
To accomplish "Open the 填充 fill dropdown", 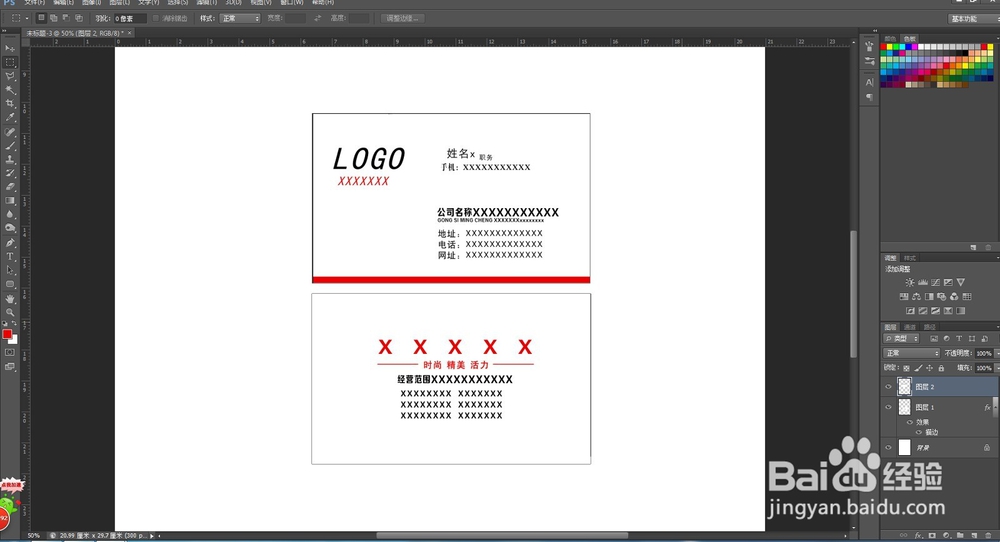I will point(997,368).
